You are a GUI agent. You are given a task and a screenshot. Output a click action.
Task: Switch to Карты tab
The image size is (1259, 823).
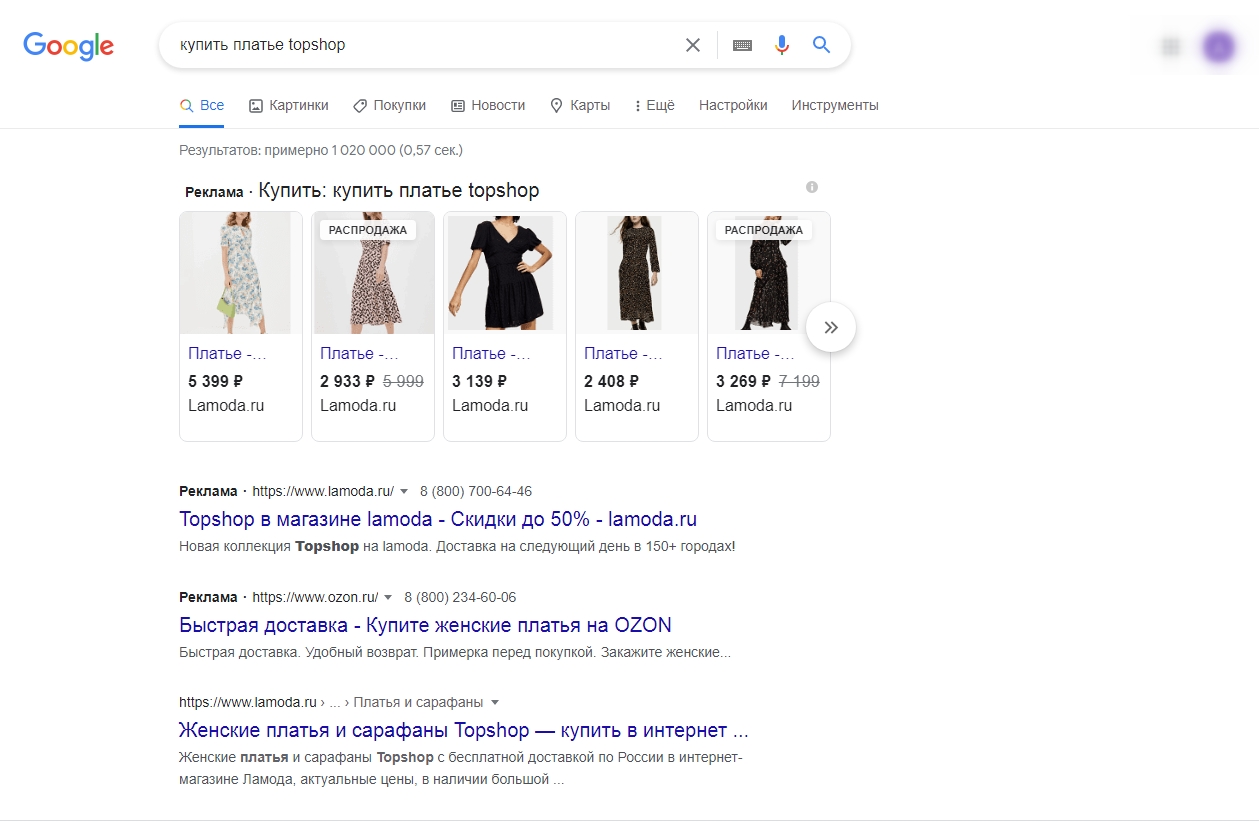[x=580, y=105]
